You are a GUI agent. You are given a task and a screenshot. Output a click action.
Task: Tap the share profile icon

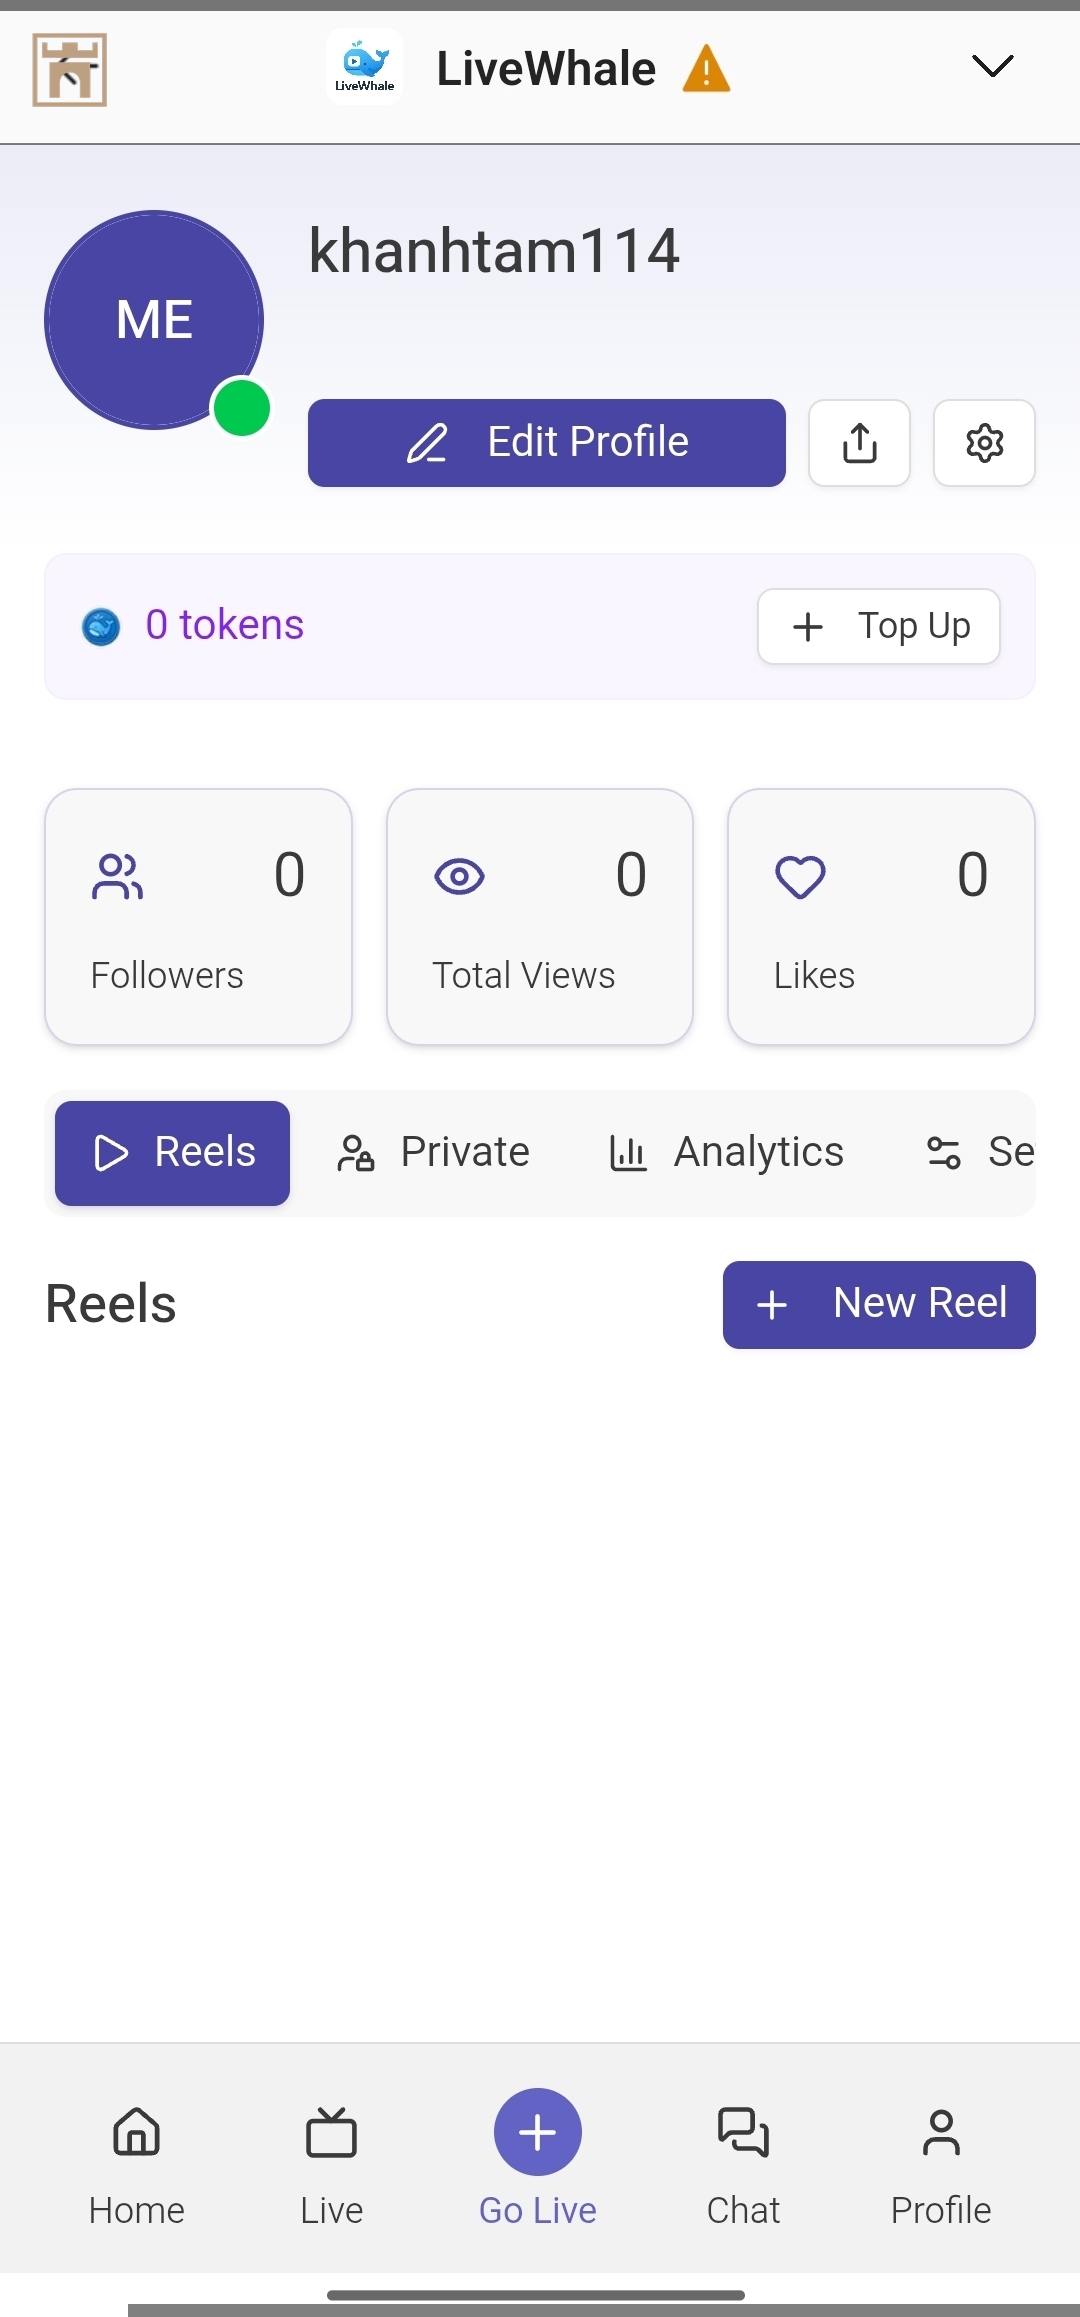(859, 443)
